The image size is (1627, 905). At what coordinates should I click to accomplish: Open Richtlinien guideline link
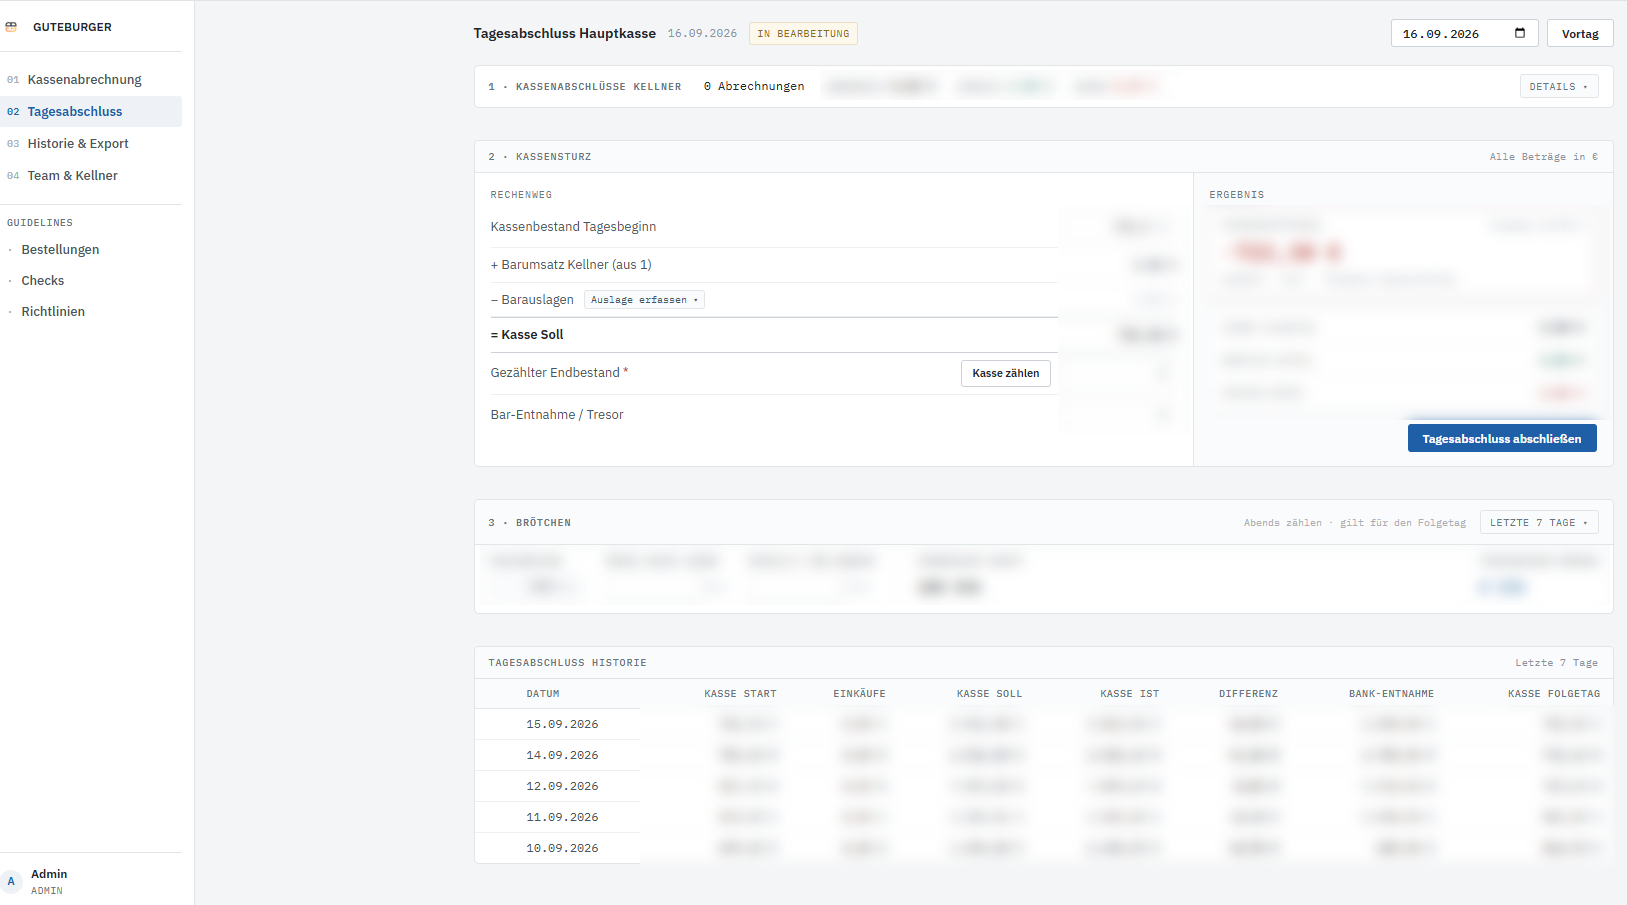click(53, 311)
